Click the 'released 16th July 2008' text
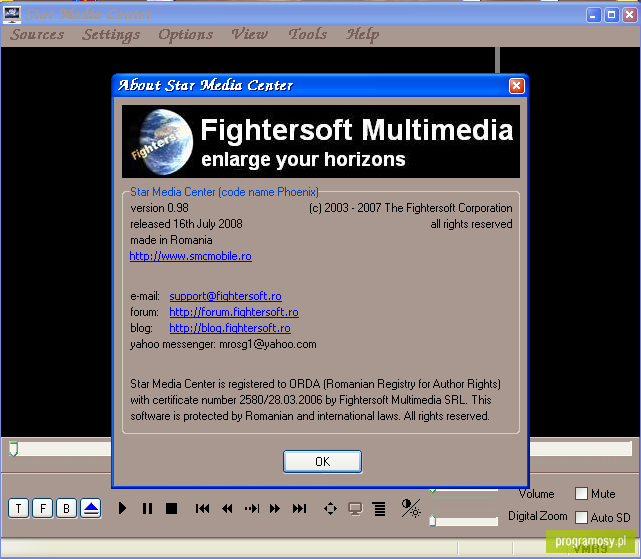Image resolution: width=641 pixels, height=559 pixels. point(186,224)
